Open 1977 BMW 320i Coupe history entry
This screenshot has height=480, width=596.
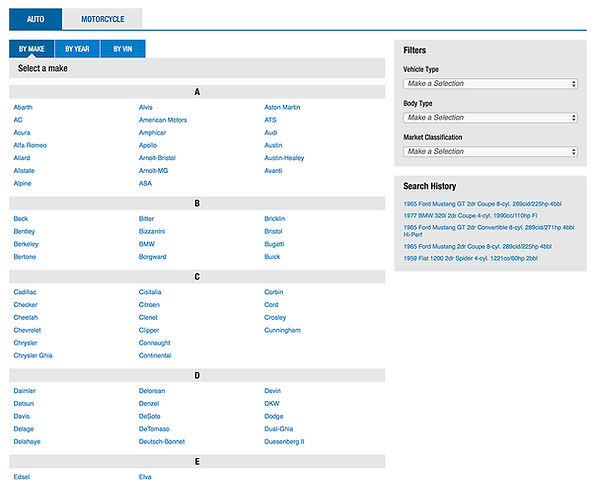coord(471,215)
